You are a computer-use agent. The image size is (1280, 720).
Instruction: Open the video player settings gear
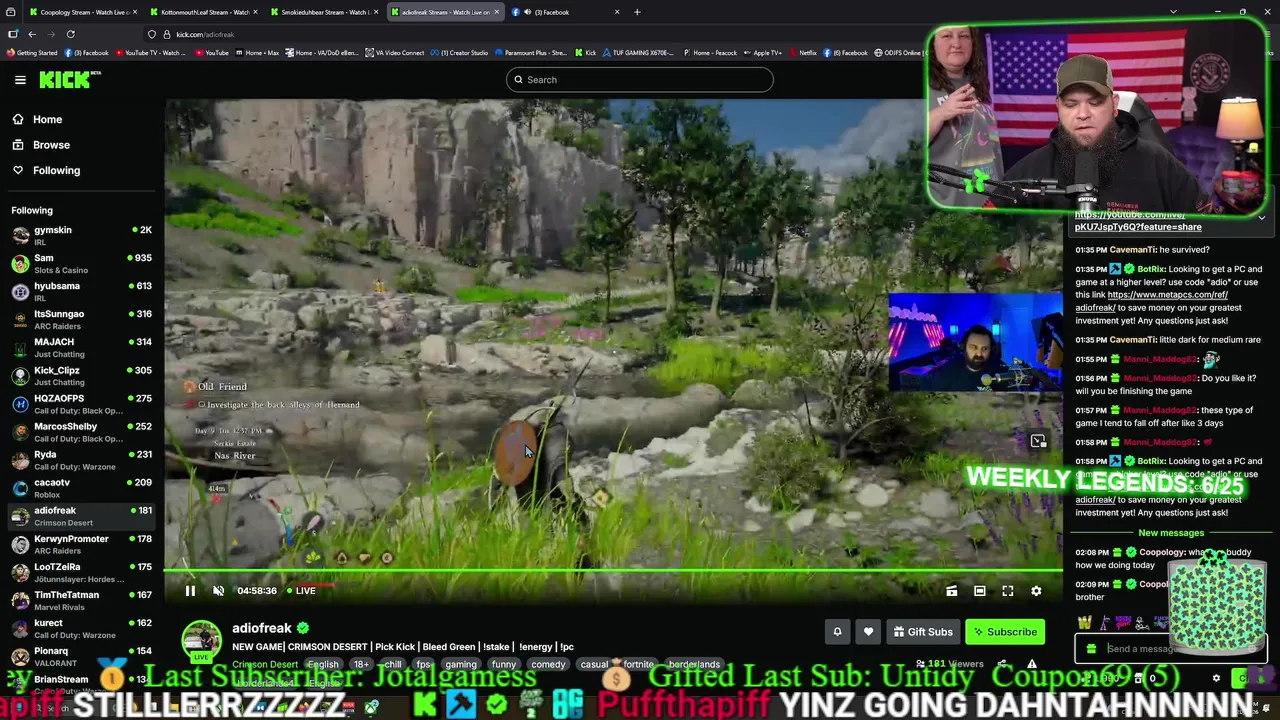tap(1036, 591)
